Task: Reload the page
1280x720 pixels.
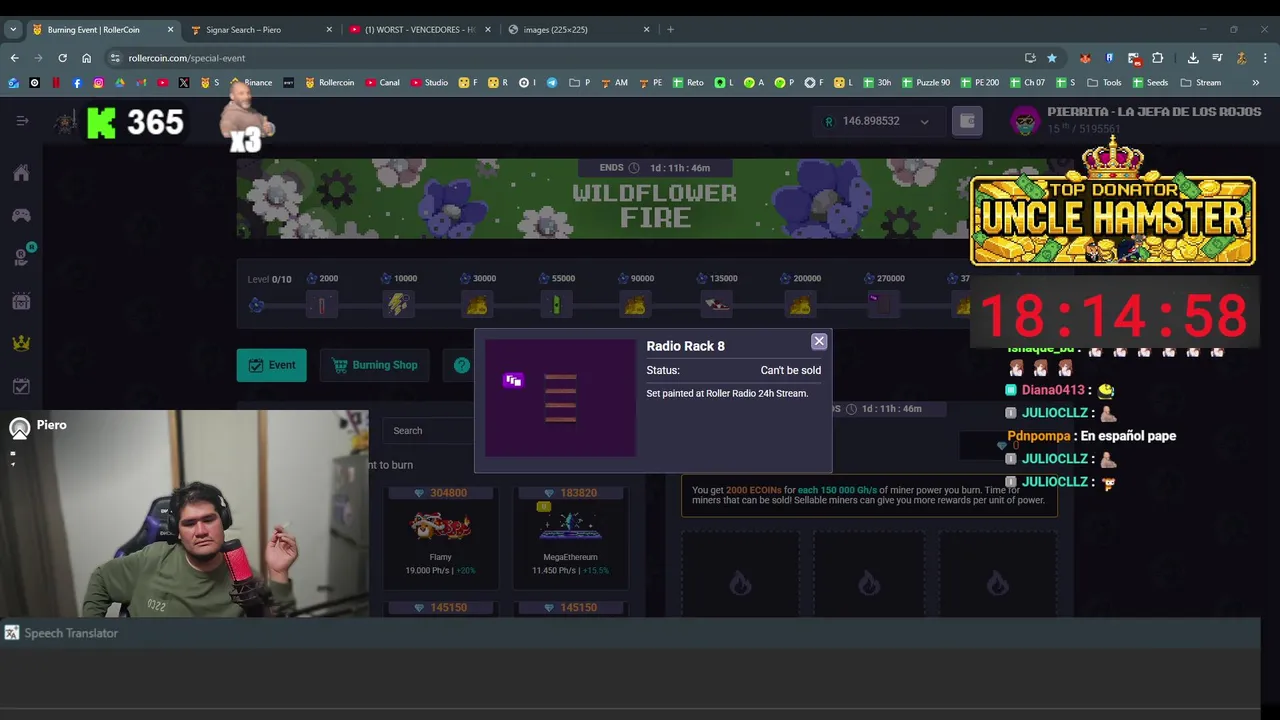Action: tap(62, 58)
